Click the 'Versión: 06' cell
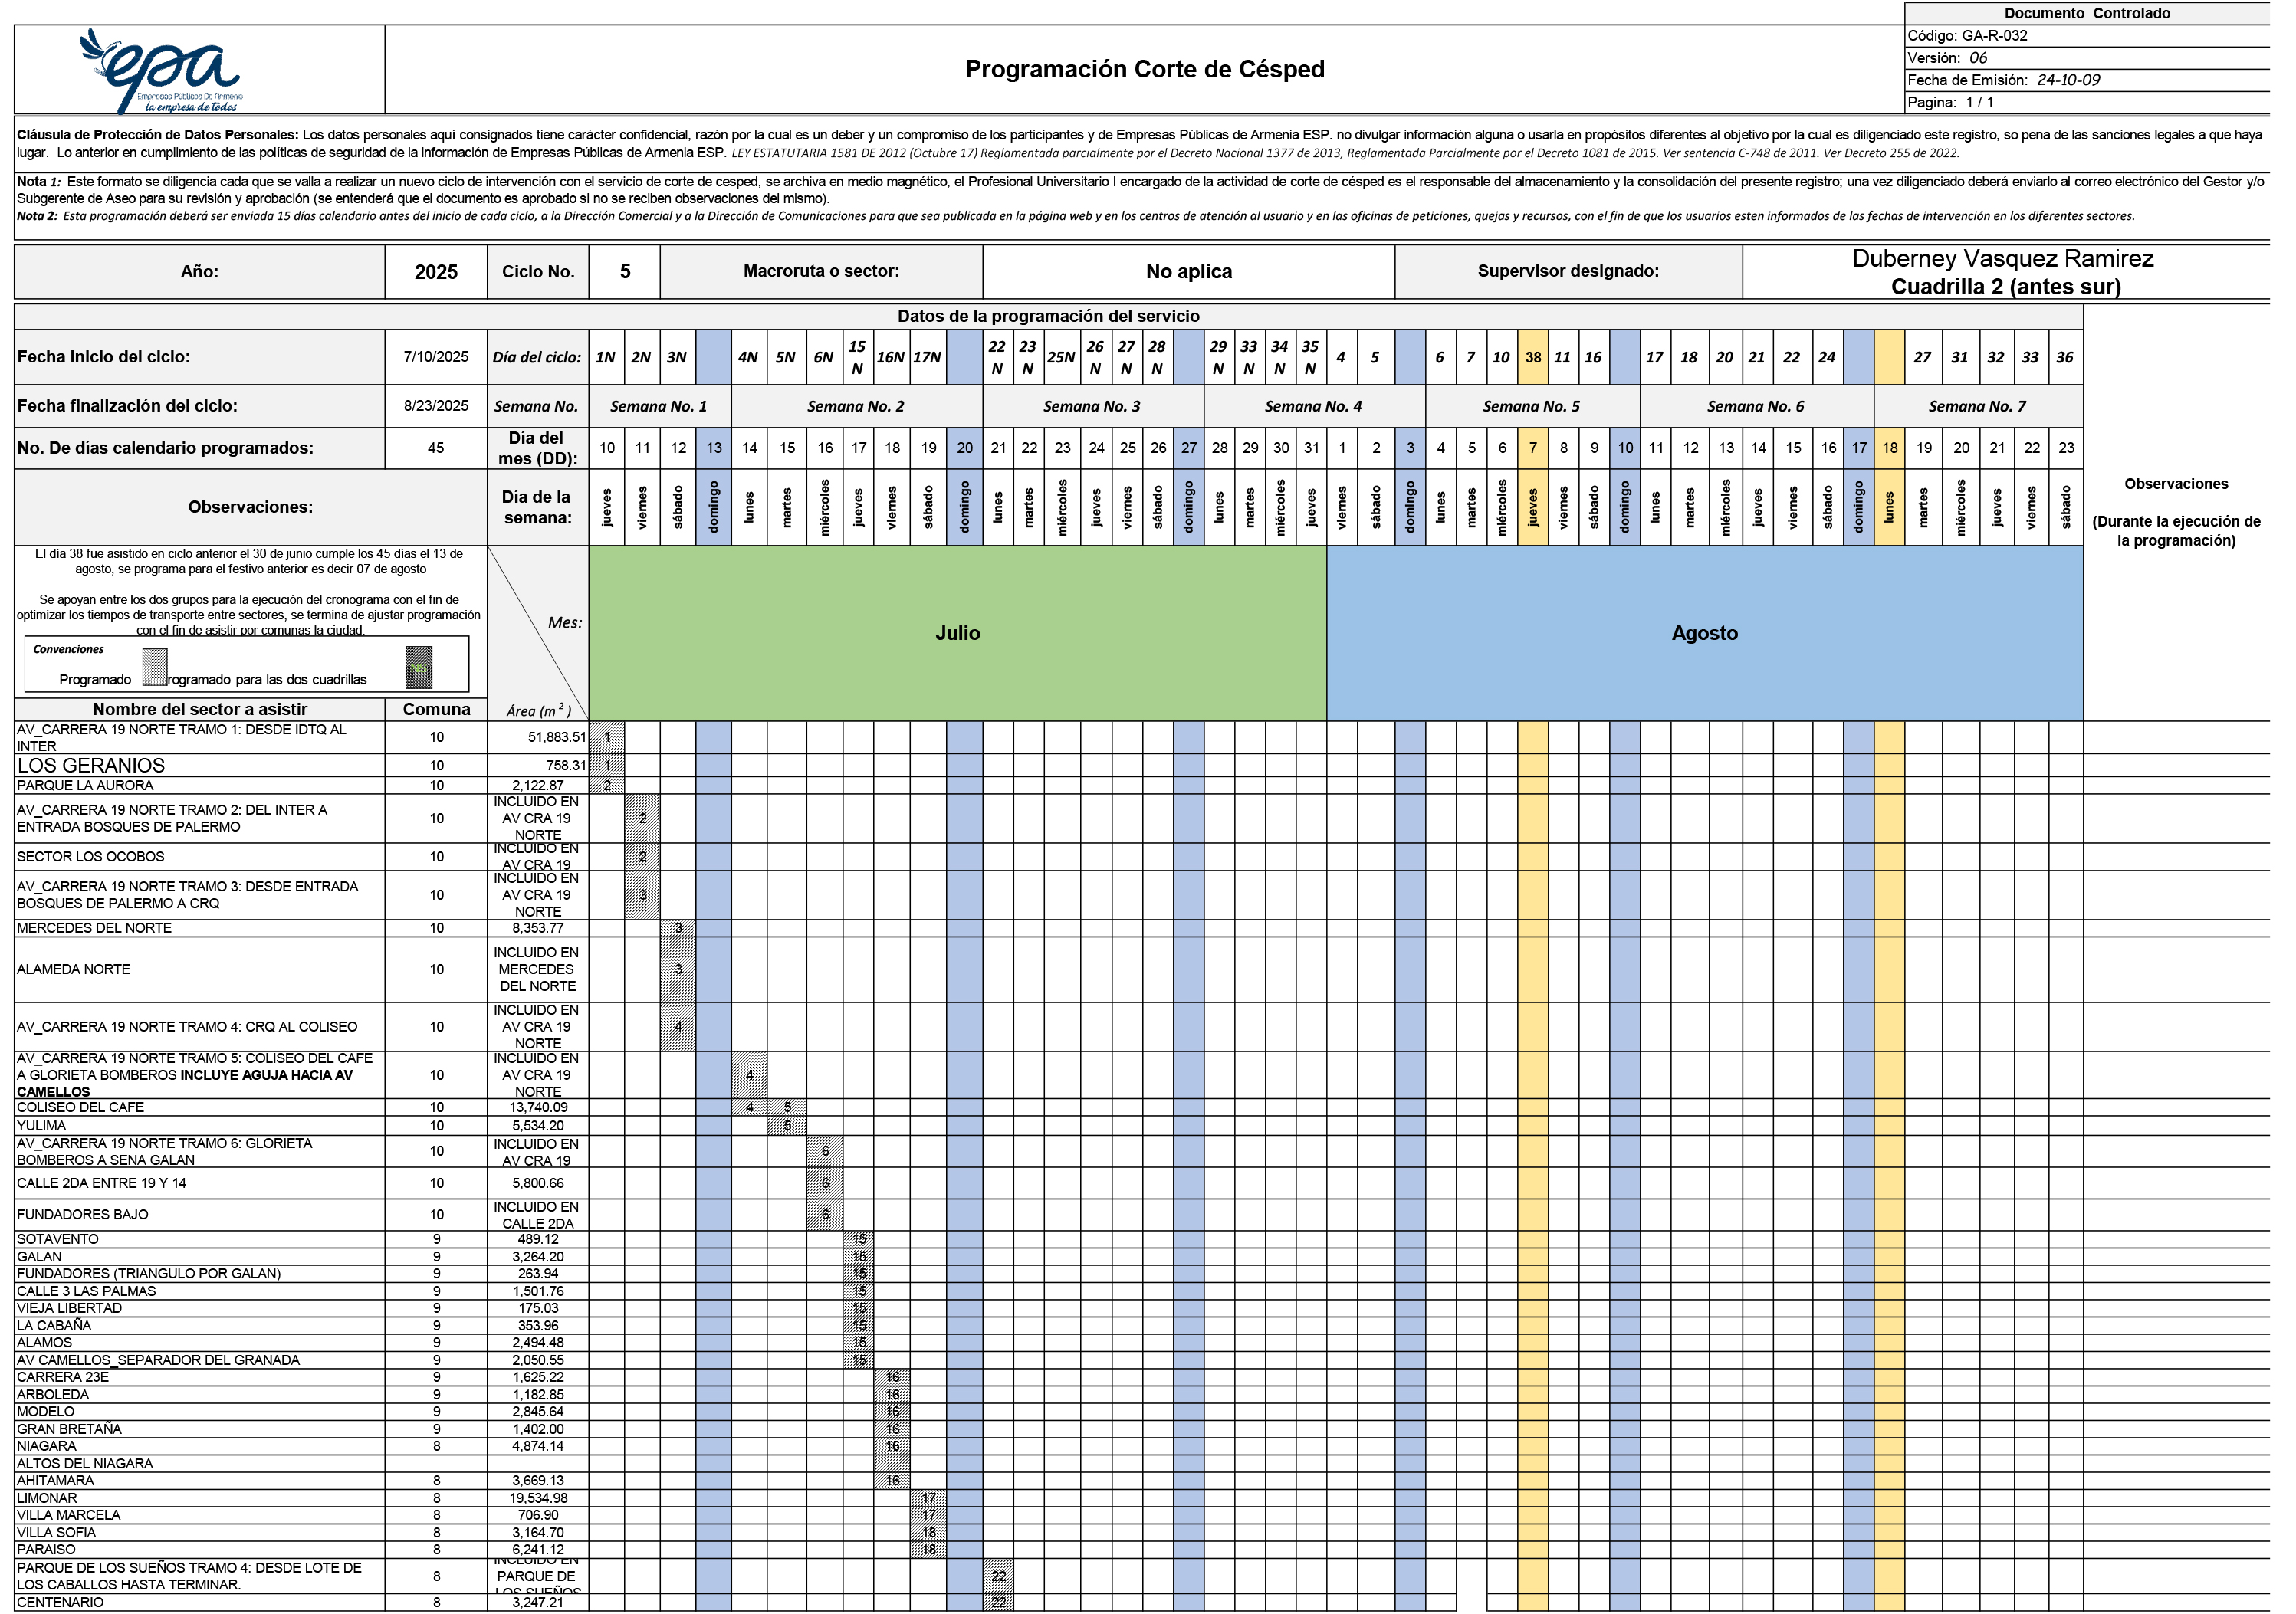The height and width of the screenshot is (1614, 2296). click(2086, 58)
